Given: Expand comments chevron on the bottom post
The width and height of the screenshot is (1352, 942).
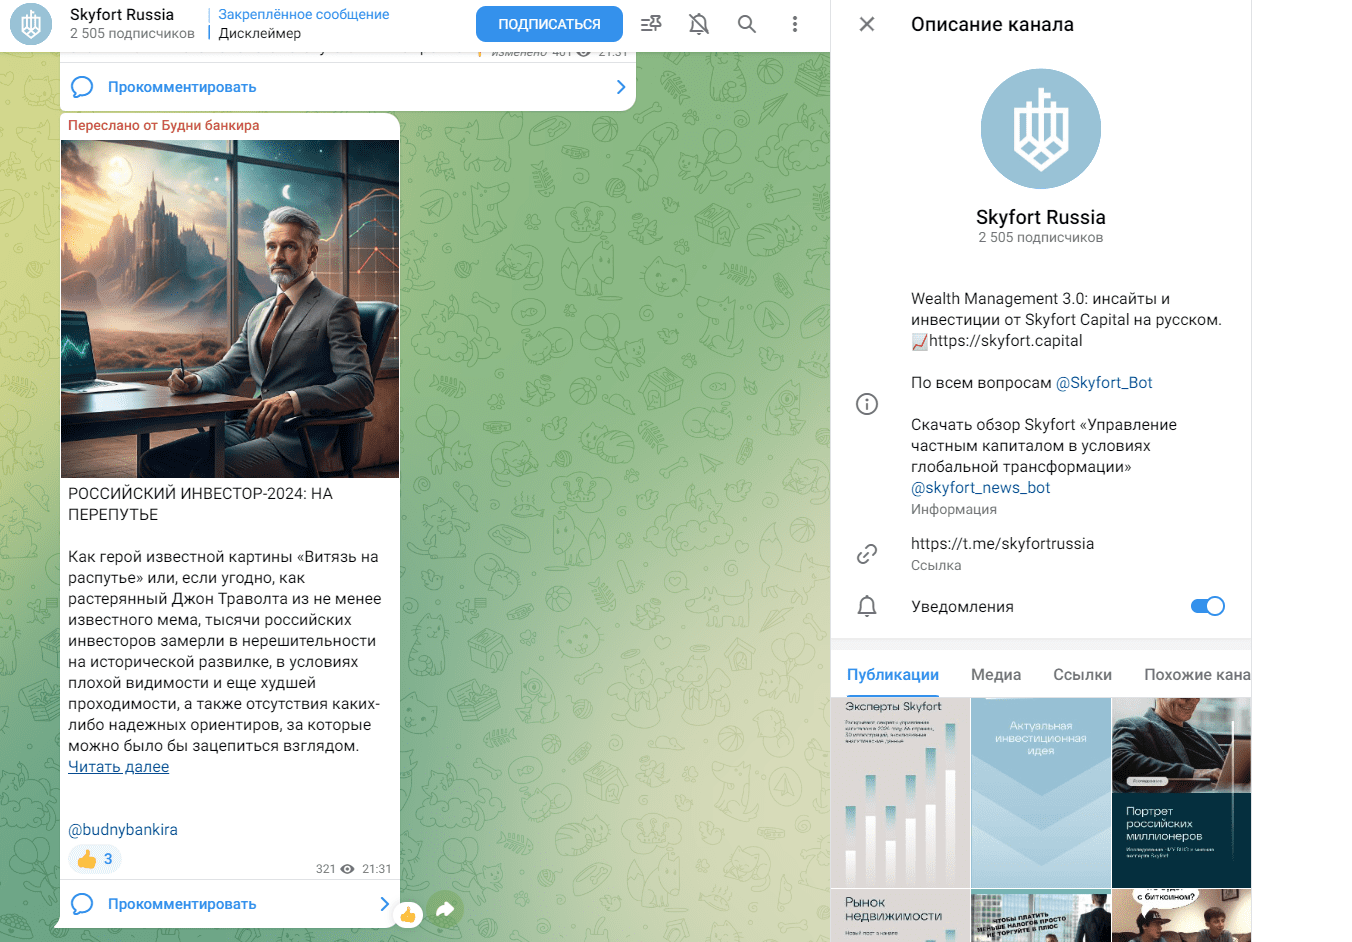Looking at the screenshot, I should (385, 904).
